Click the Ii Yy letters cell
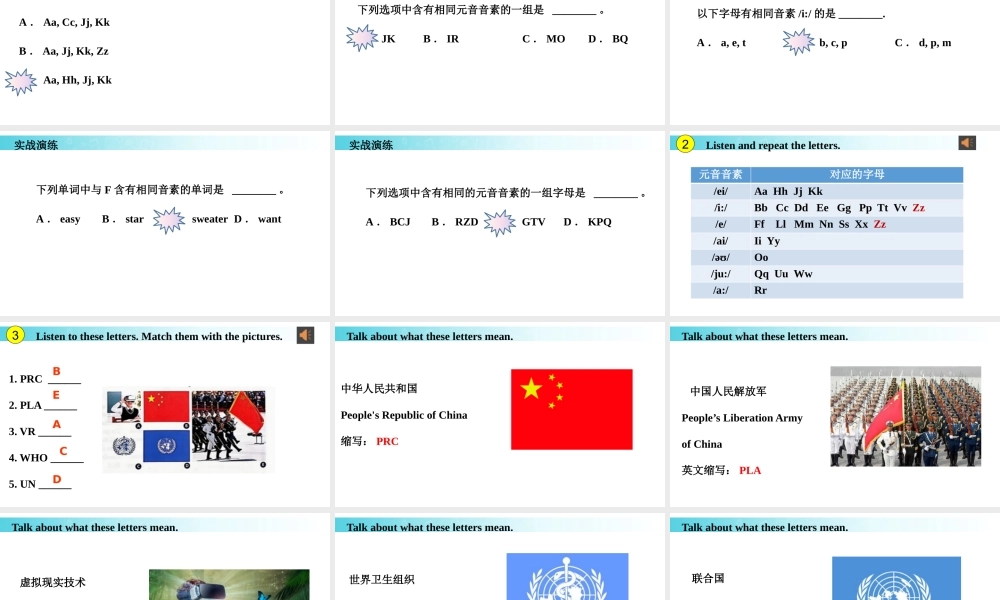The width and height of the screenshot is (1000, 600). point(857,241)
